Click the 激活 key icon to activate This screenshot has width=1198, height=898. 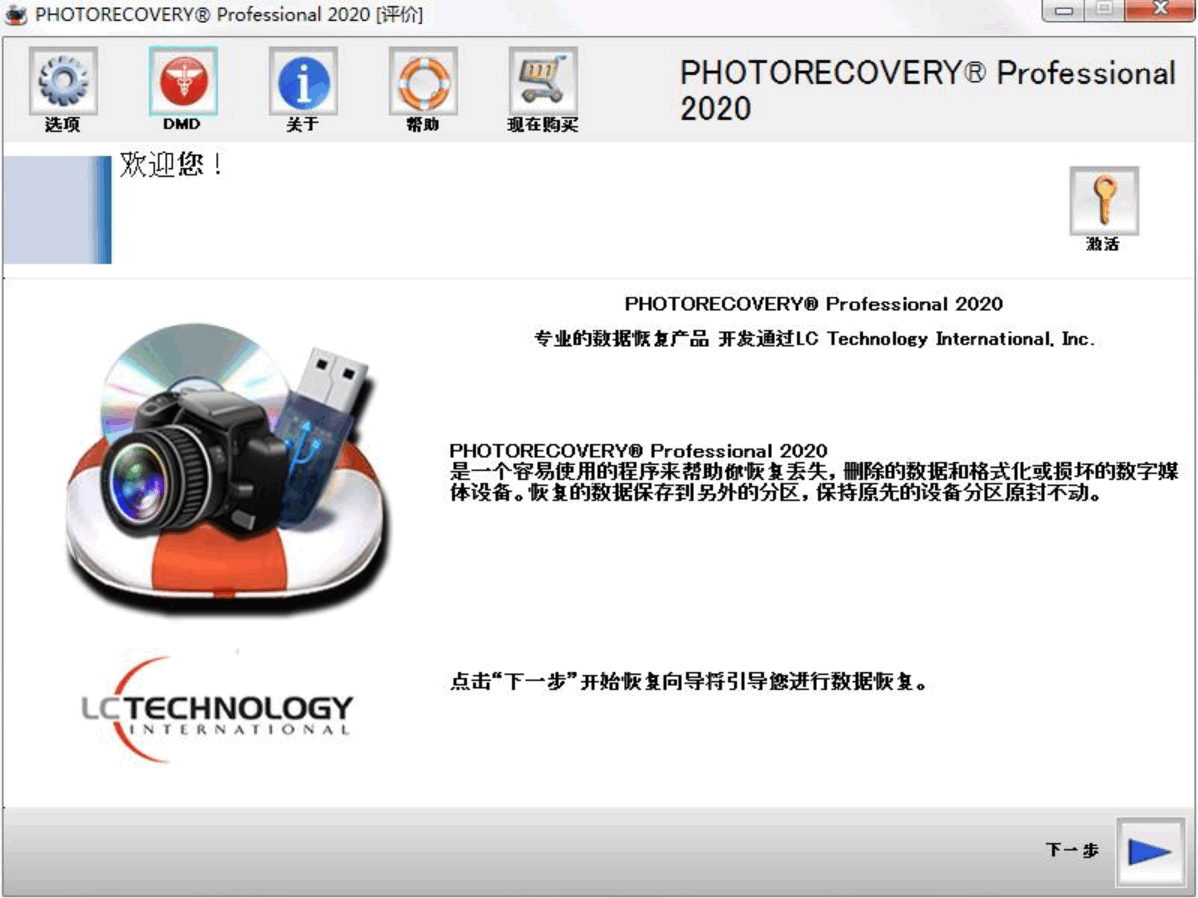(1104, 200)
